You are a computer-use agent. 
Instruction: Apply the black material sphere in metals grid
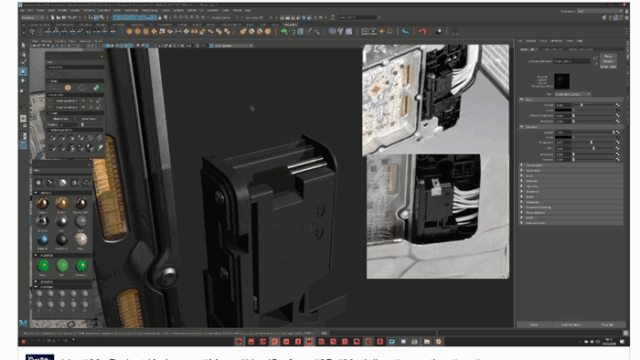[62, 239]
